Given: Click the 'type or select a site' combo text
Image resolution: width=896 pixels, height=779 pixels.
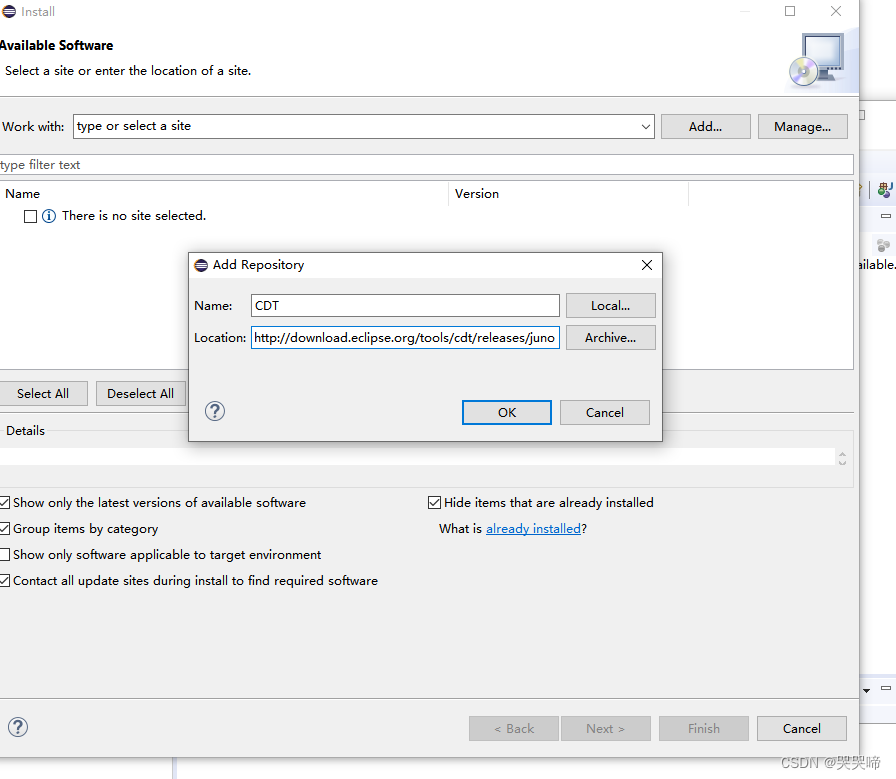Looking at the screenshot, I should pos(134,126).
